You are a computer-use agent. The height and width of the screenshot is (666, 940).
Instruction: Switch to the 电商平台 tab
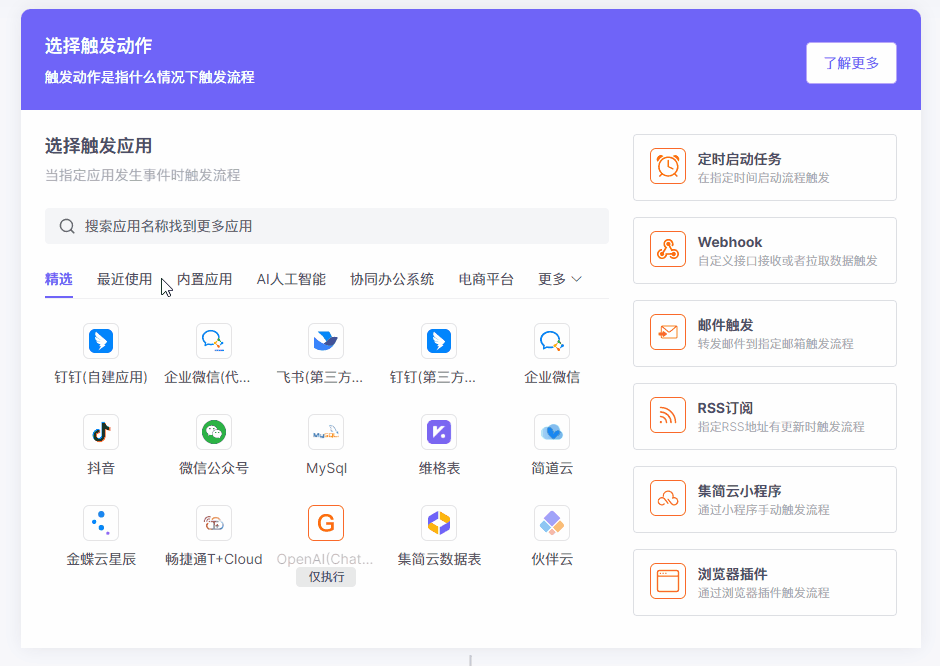coord(486,279)
